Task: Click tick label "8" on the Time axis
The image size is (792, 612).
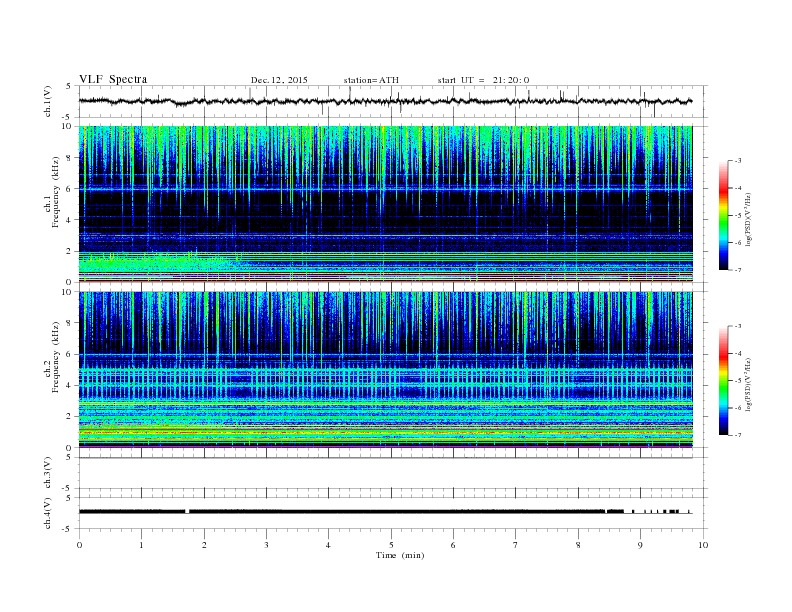Action: coord(578,545)
